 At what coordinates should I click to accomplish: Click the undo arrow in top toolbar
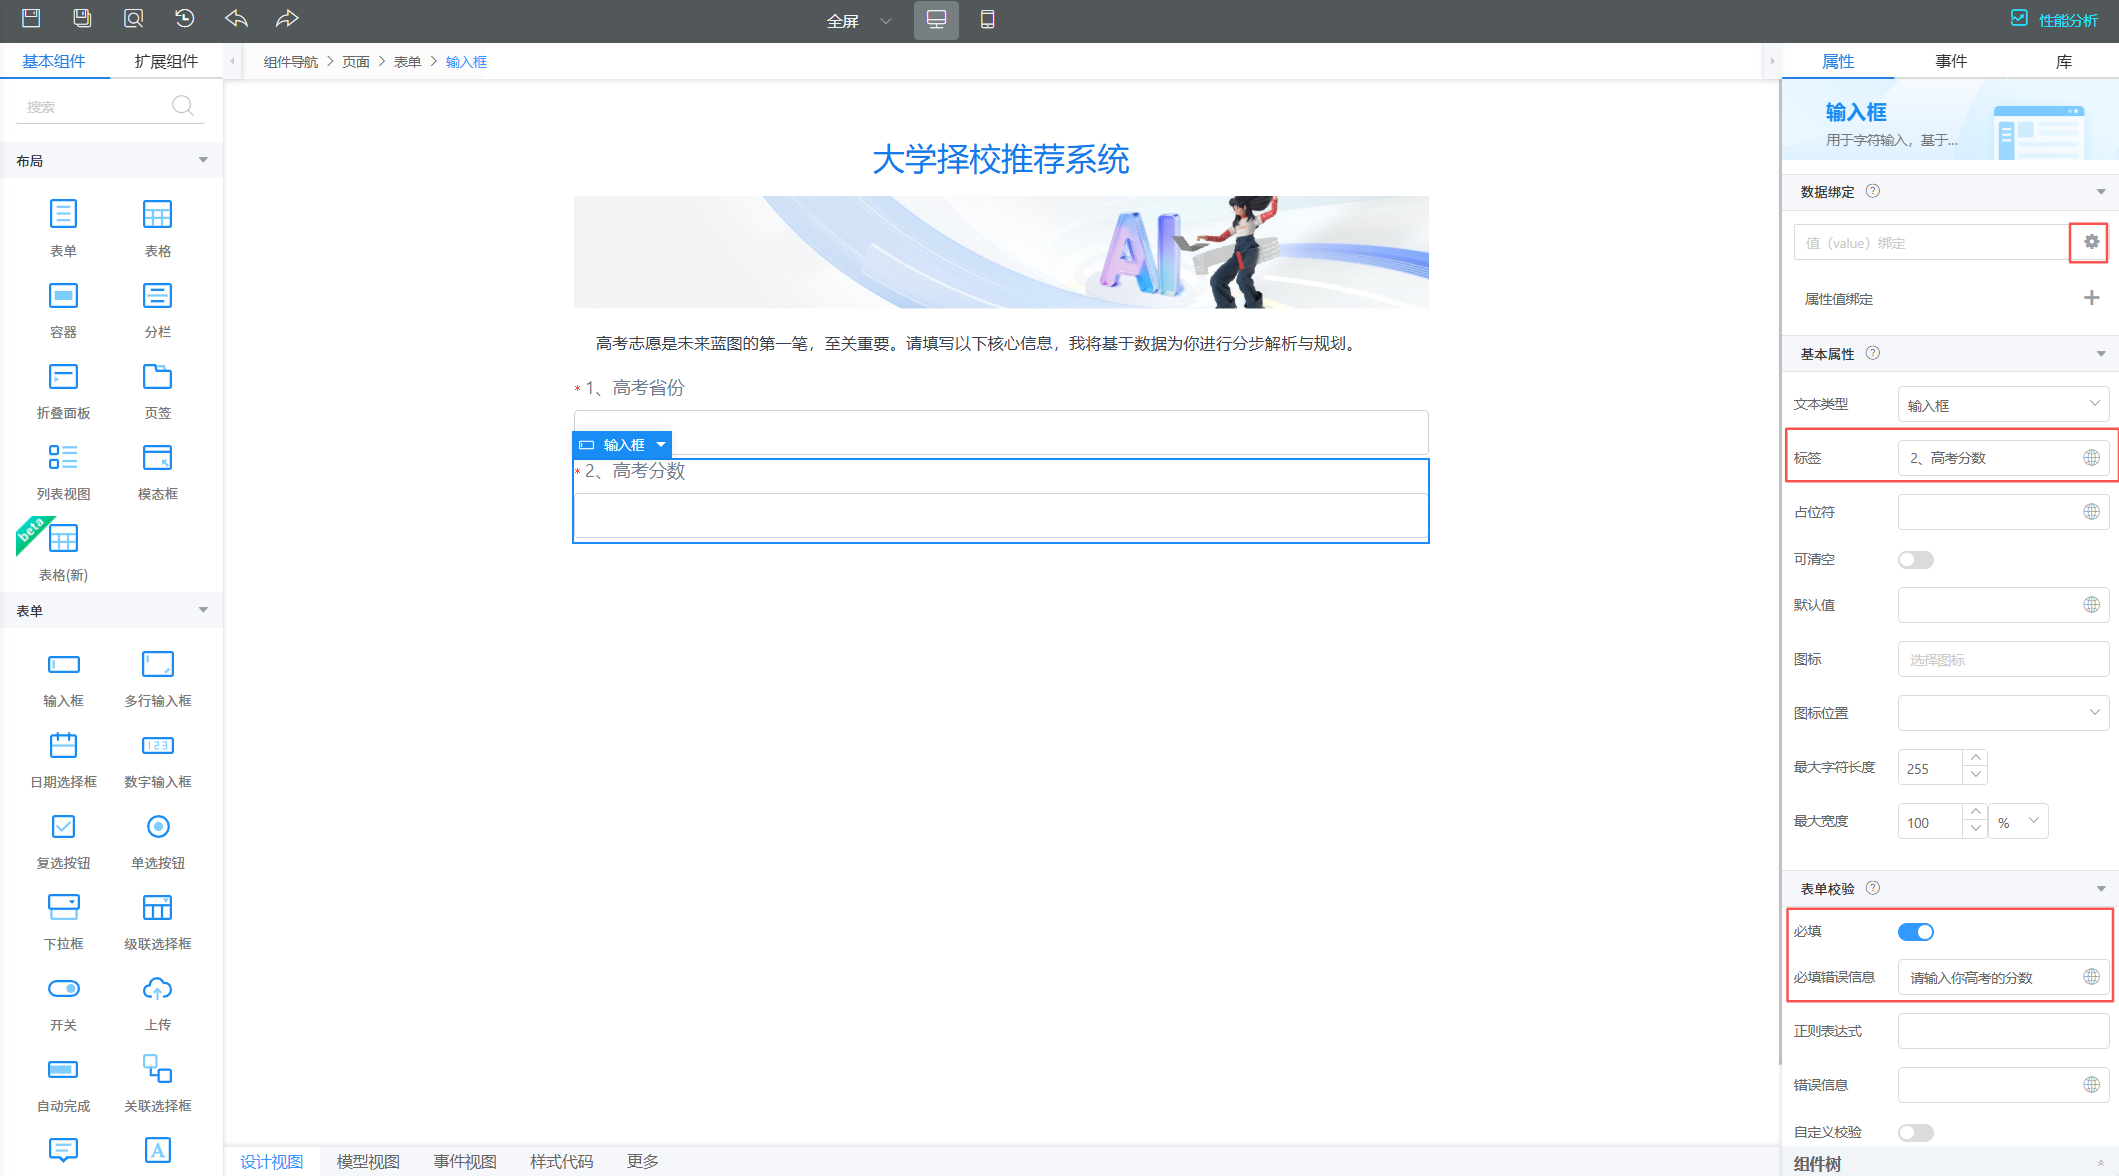236,19
